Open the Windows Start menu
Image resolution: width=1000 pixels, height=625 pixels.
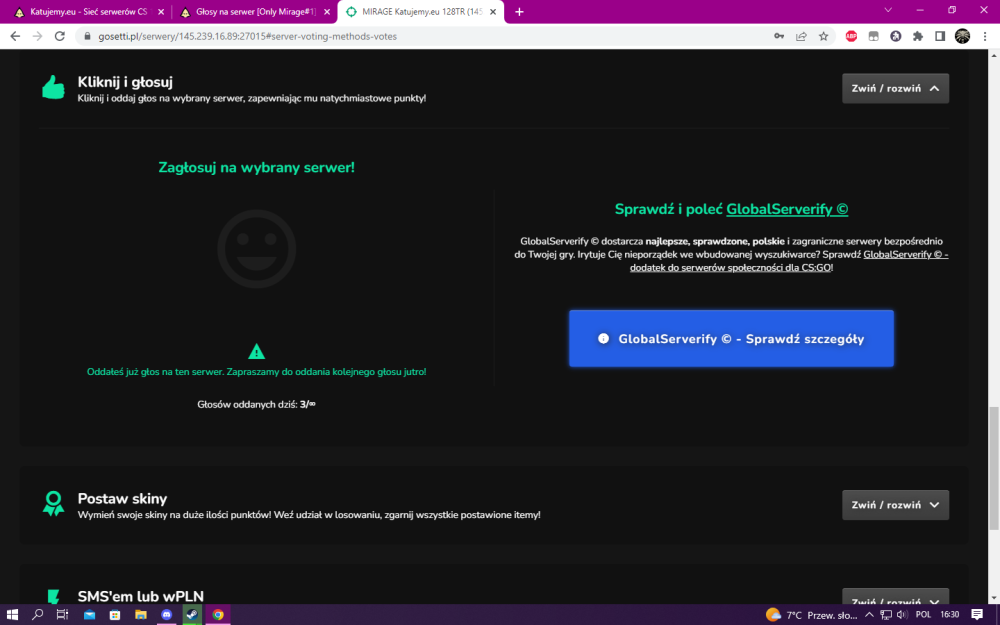(12, 615)
